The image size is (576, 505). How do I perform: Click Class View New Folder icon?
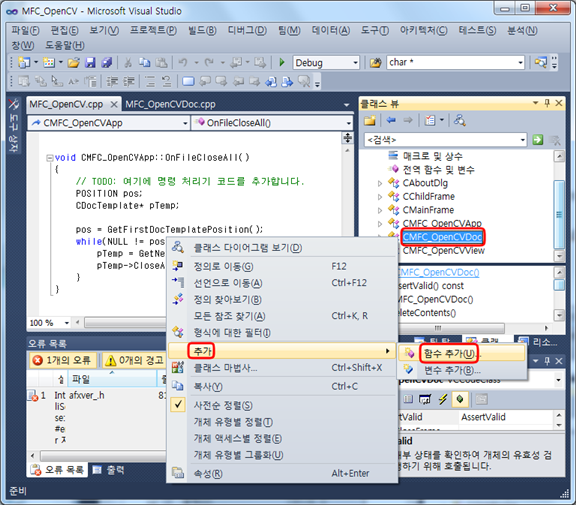pos(370,120)
